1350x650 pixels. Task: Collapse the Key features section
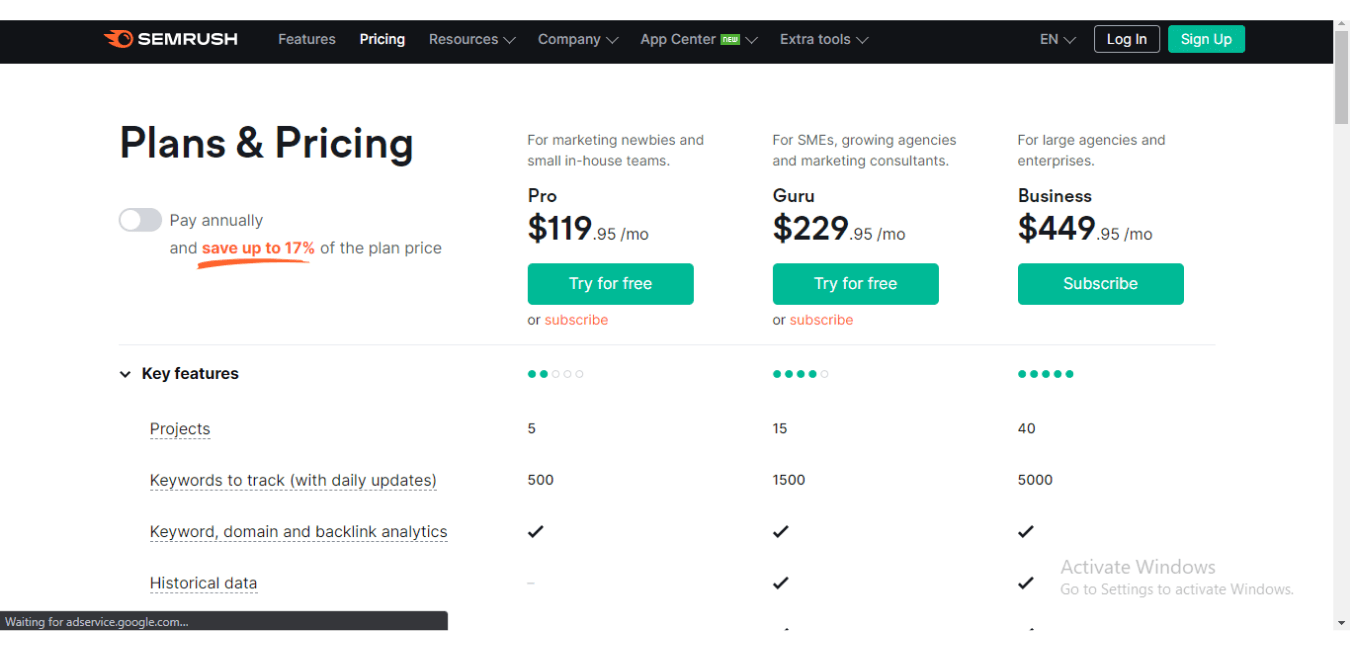124,373
